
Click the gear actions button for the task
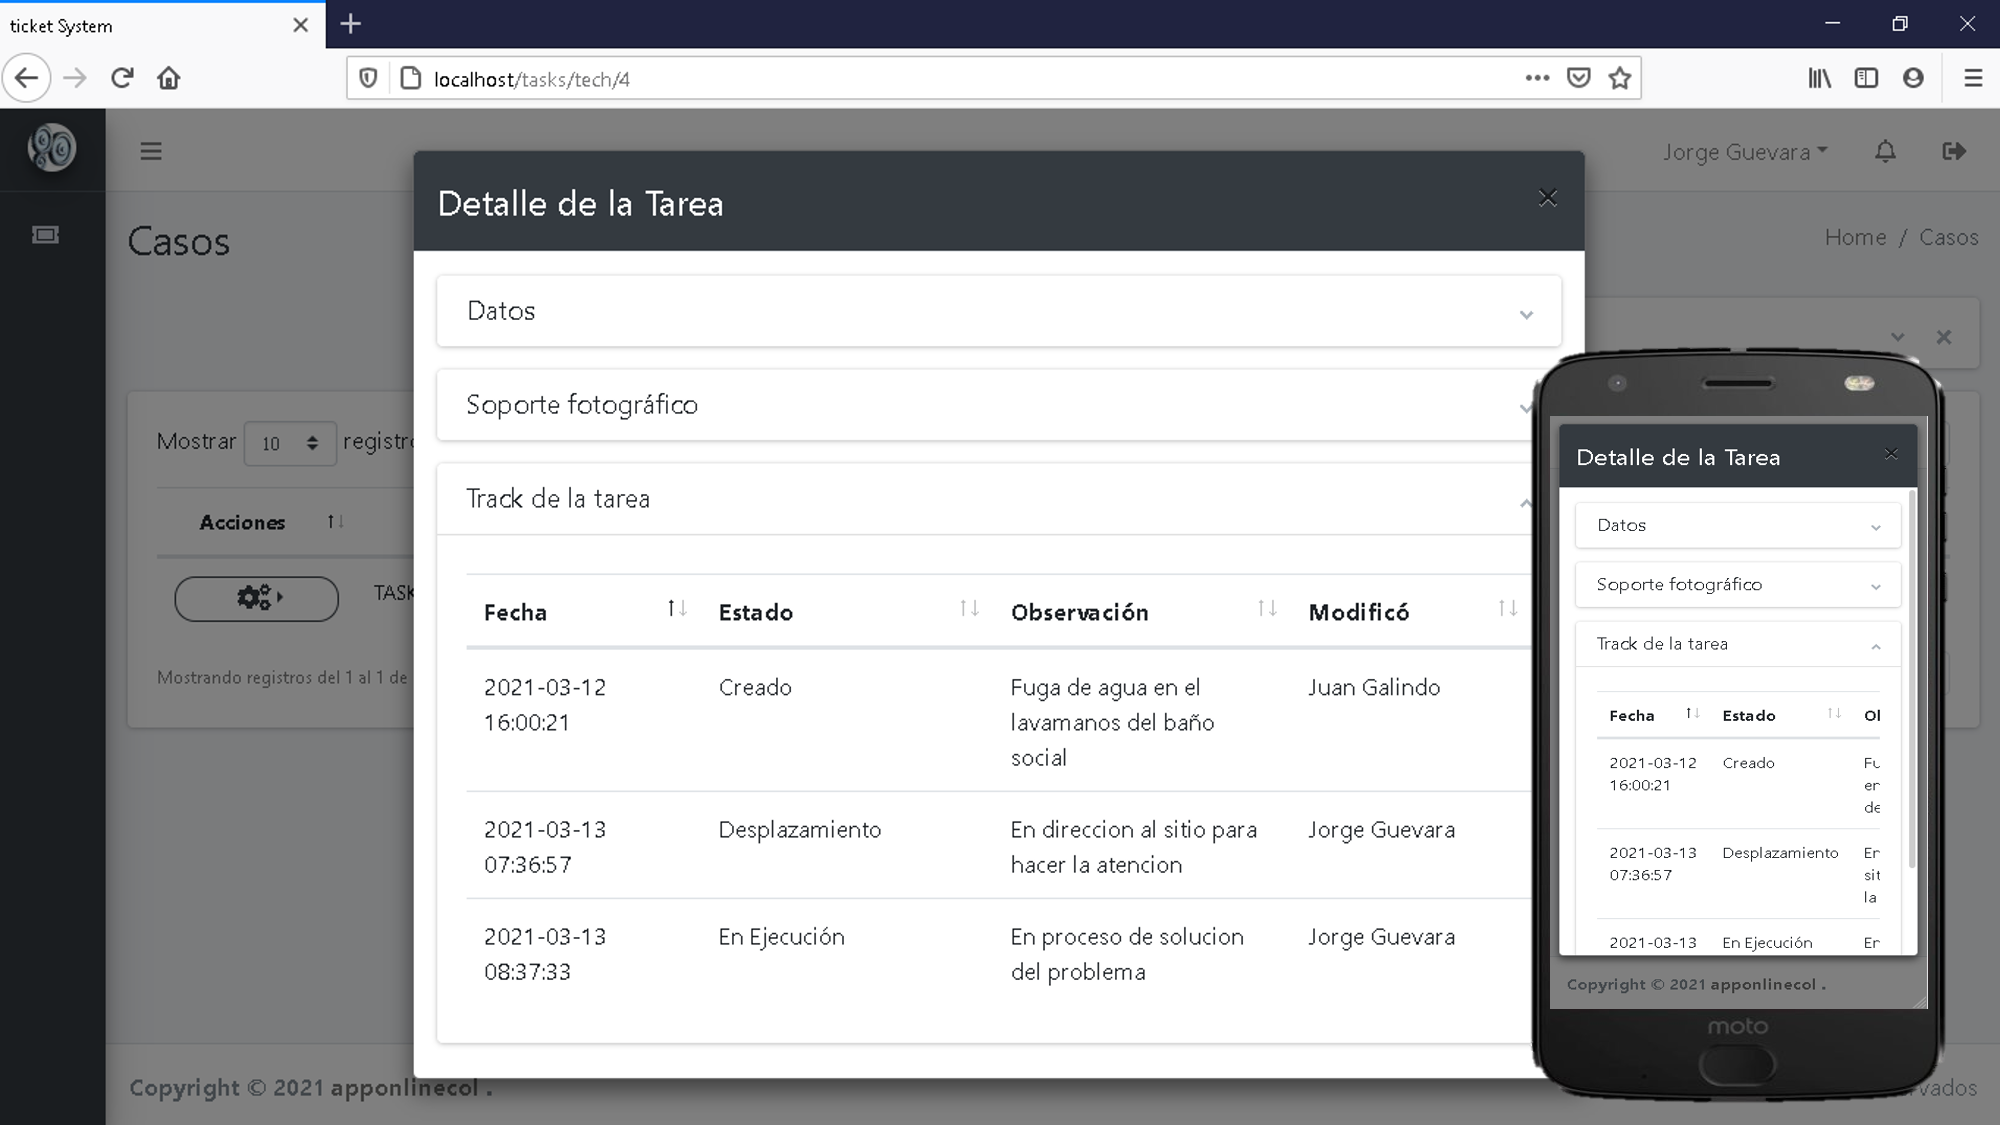[256, 598]
